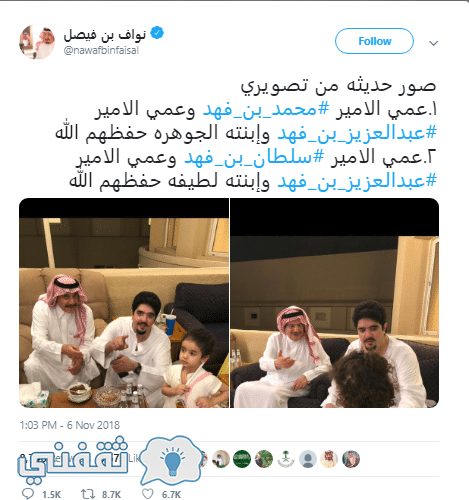The width and height of the screenshot is (469, 500).
Task: Open the @nawafbinfaisal handle link
Action: coord(101,50)
